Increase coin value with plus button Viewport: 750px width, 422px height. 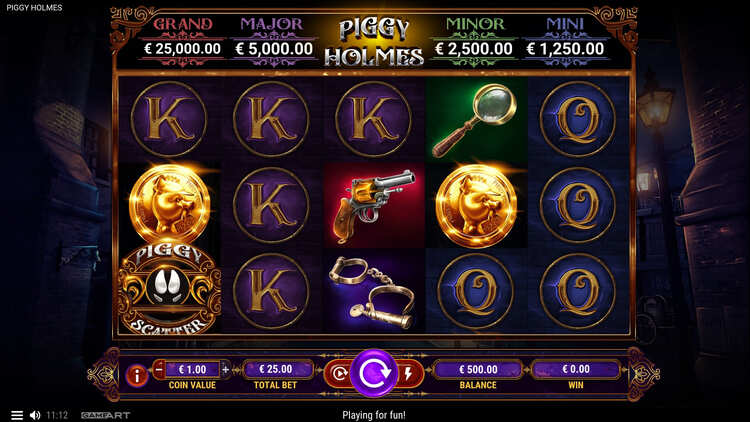pyautogui.click(x=225, y=369)
